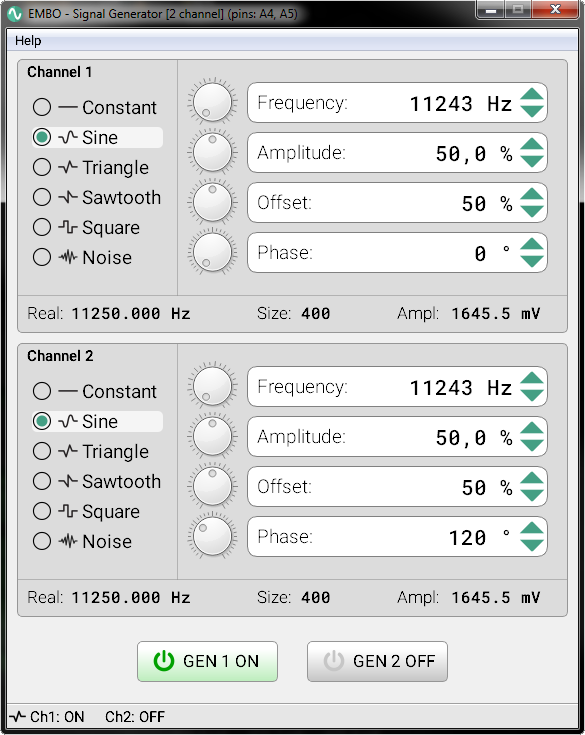
Task: Choose Constant waveform in Channel 1
Action: click(95, 107)
